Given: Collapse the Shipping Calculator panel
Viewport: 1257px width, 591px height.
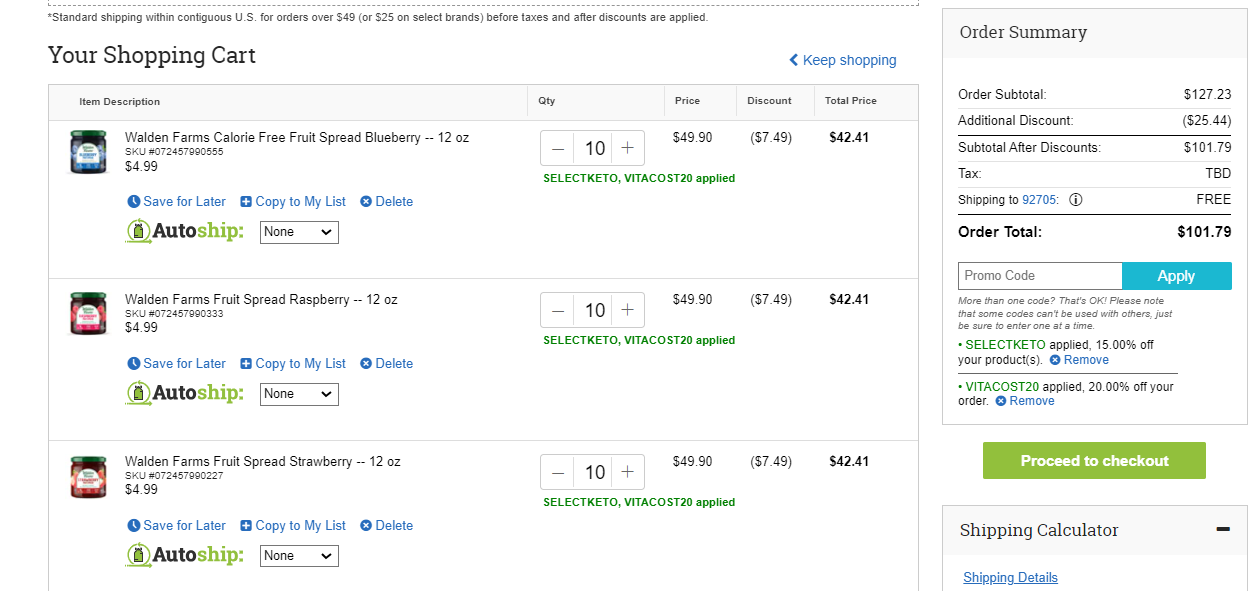Looking at the screenshot, I should 1223,529.
